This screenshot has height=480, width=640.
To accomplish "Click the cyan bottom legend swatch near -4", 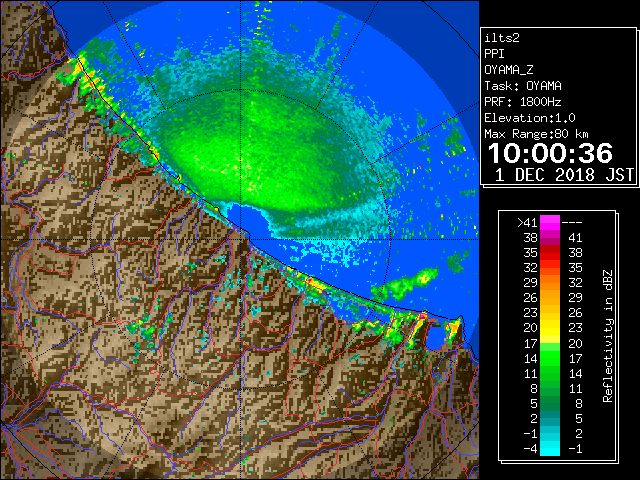I will click(550, 448).
